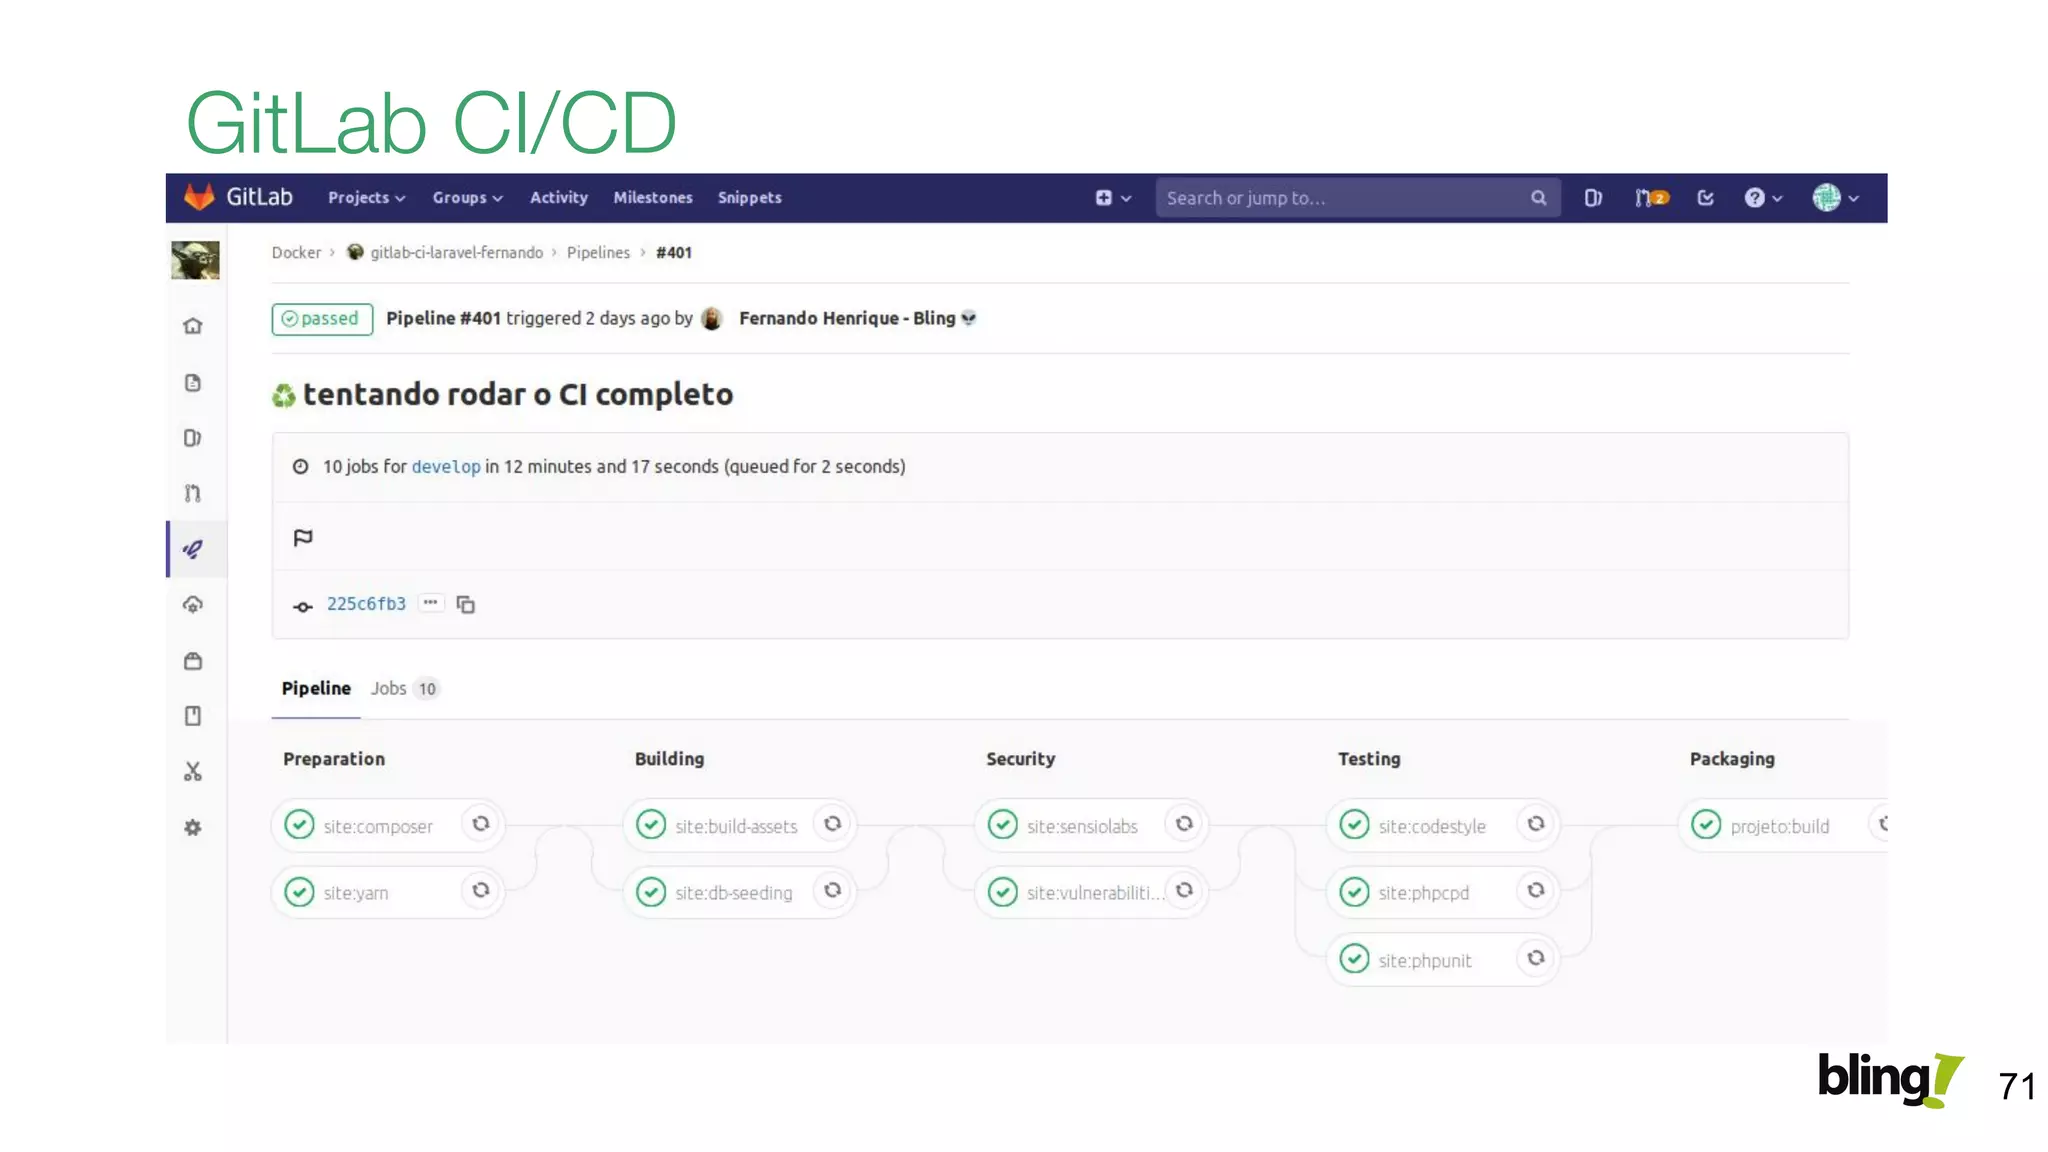Retry the site:db-seeding job
2048x1152 pixels.
[833, 890]
